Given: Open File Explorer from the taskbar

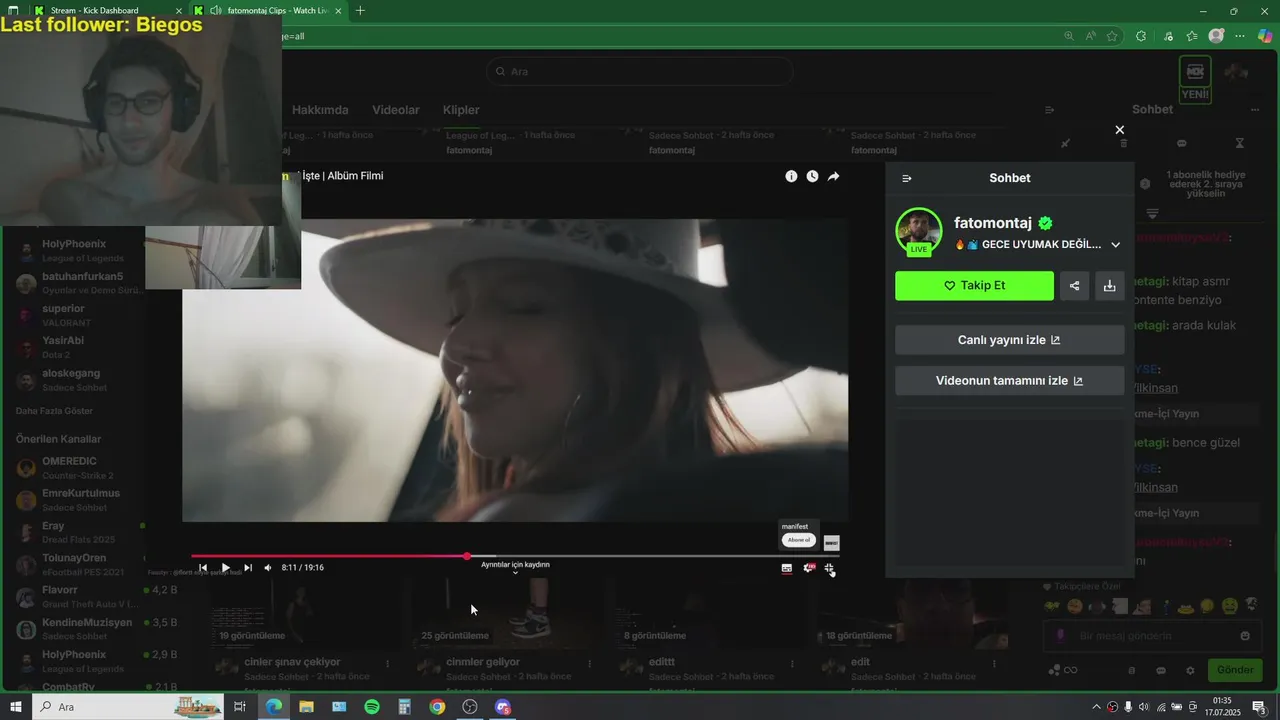Looking at the screenshot, I should pos(306,707).
